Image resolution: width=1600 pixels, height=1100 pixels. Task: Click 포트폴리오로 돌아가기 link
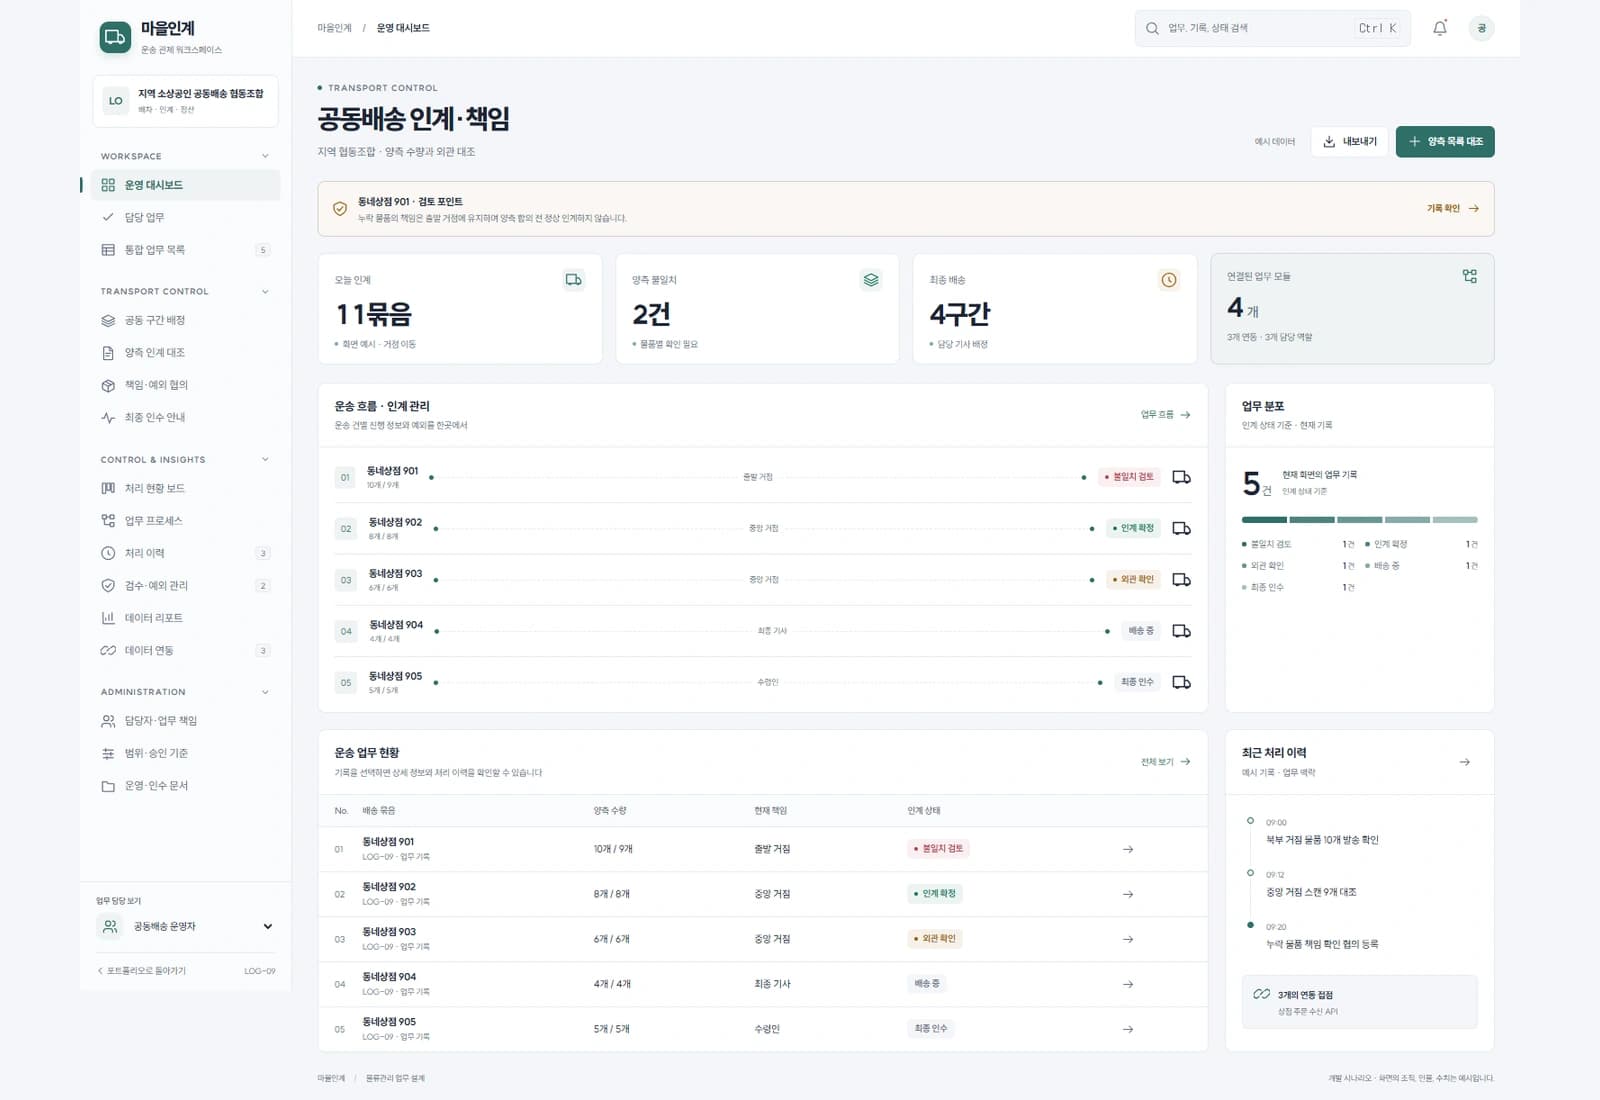point(141,971)
